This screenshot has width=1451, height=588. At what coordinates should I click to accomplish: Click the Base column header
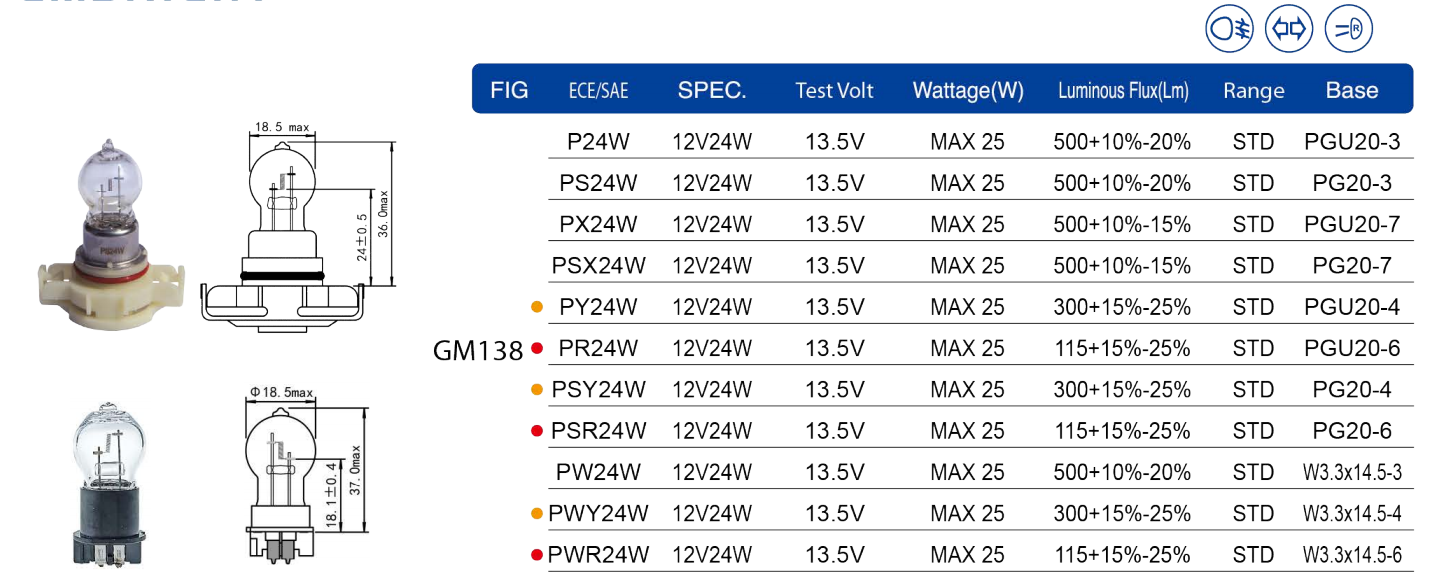pyautogui.click(x=1352, y=90)
